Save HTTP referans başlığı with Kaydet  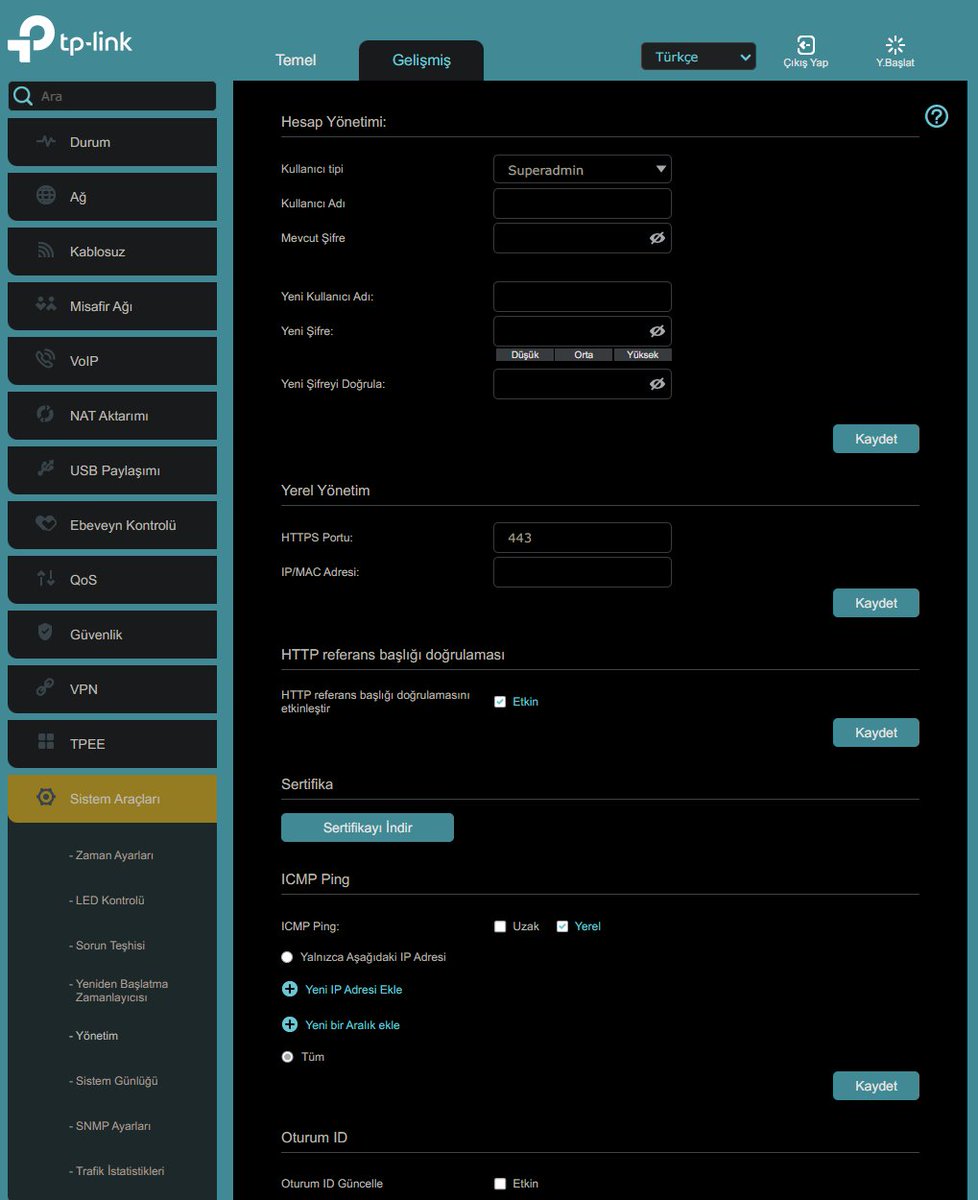point(876,733)
